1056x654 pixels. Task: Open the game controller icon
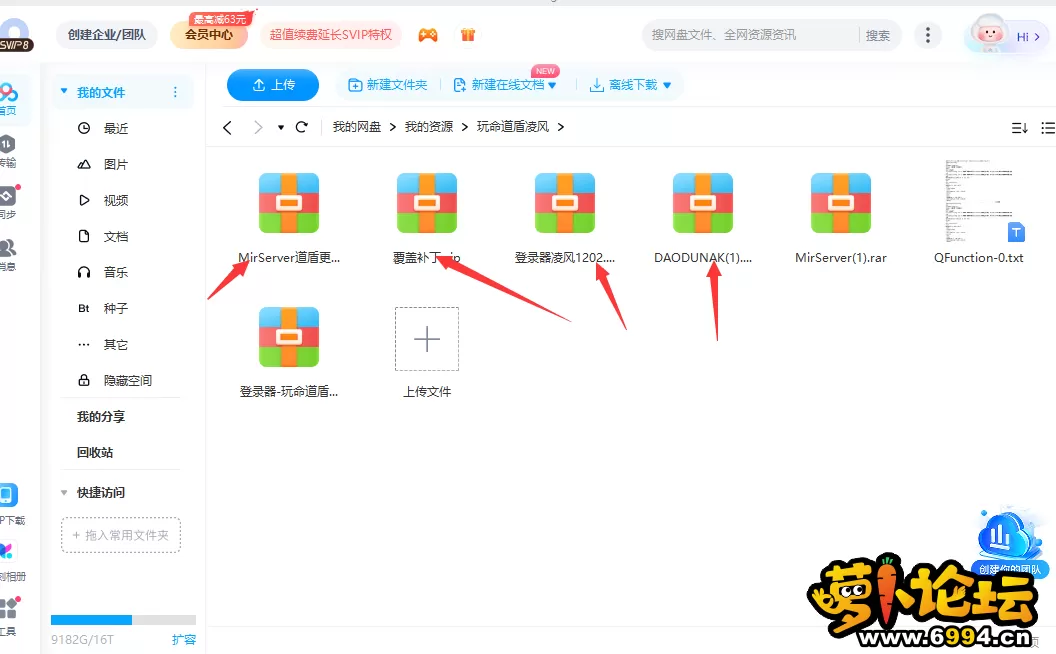428,34
